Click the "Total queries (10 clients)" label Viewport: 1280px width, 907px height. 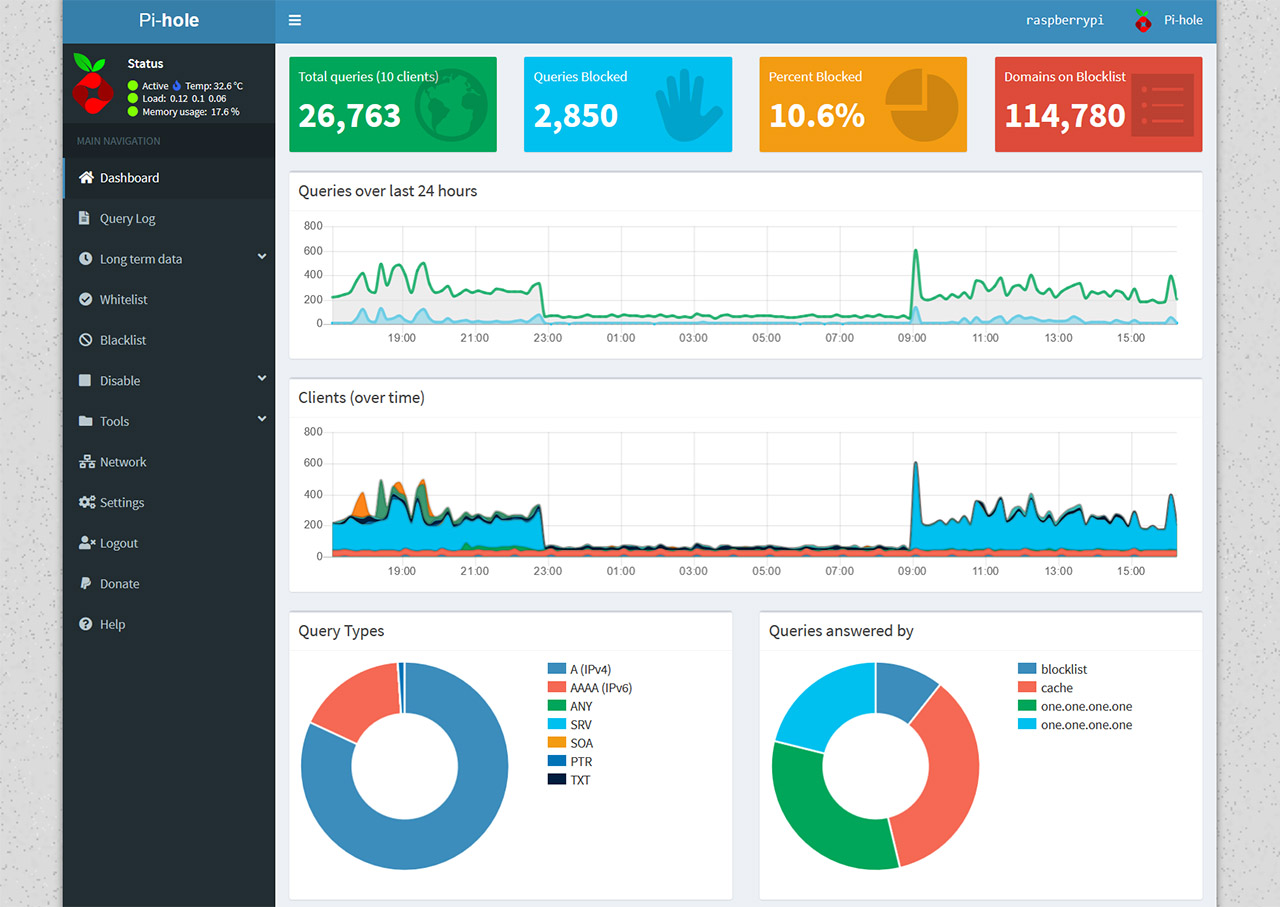pyautogui.click(x=369, y=76)
